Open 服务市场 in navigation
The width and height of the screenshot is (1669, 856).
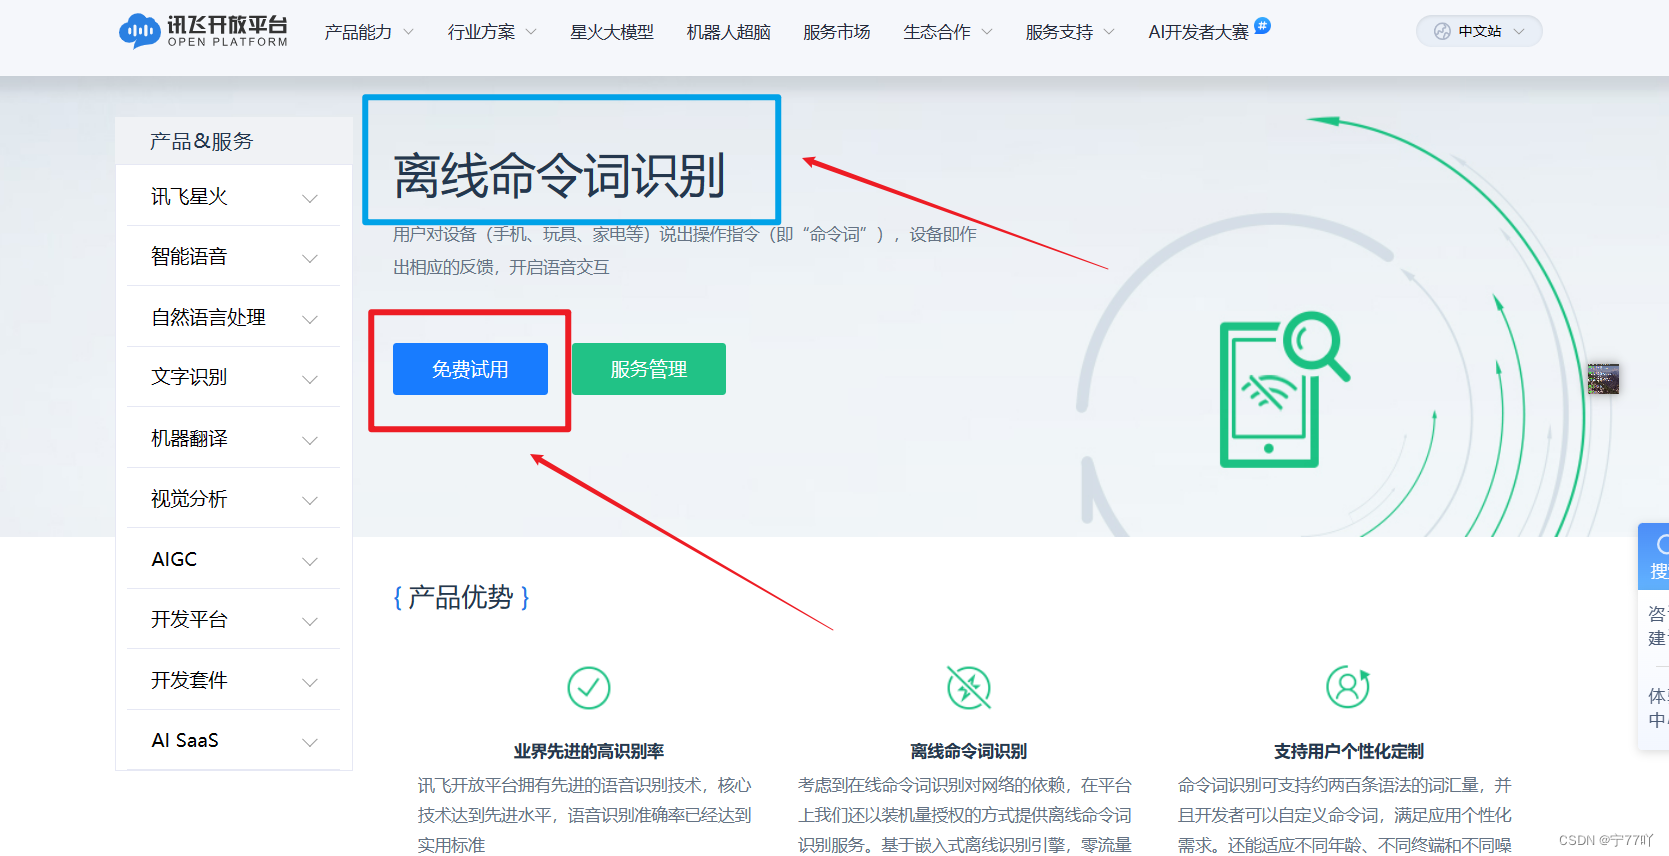click(836, 32)
